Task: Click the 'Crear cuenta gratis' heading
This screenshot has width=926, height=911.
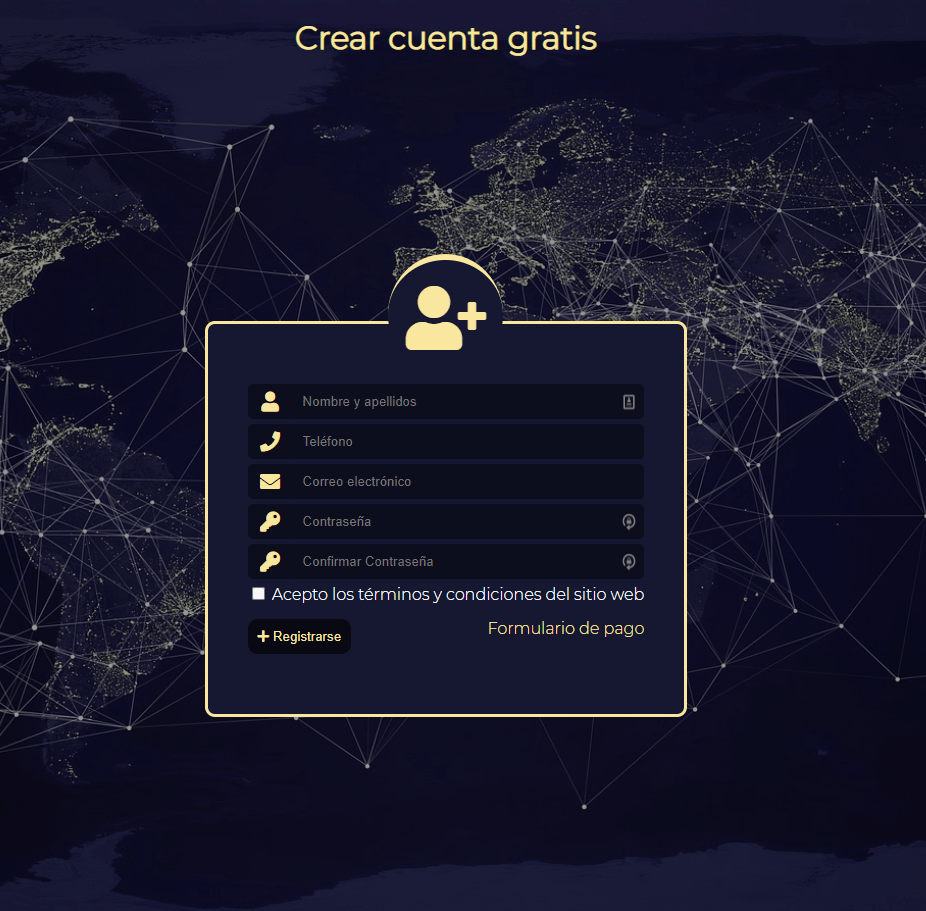Action: click(x=446, y=40)
